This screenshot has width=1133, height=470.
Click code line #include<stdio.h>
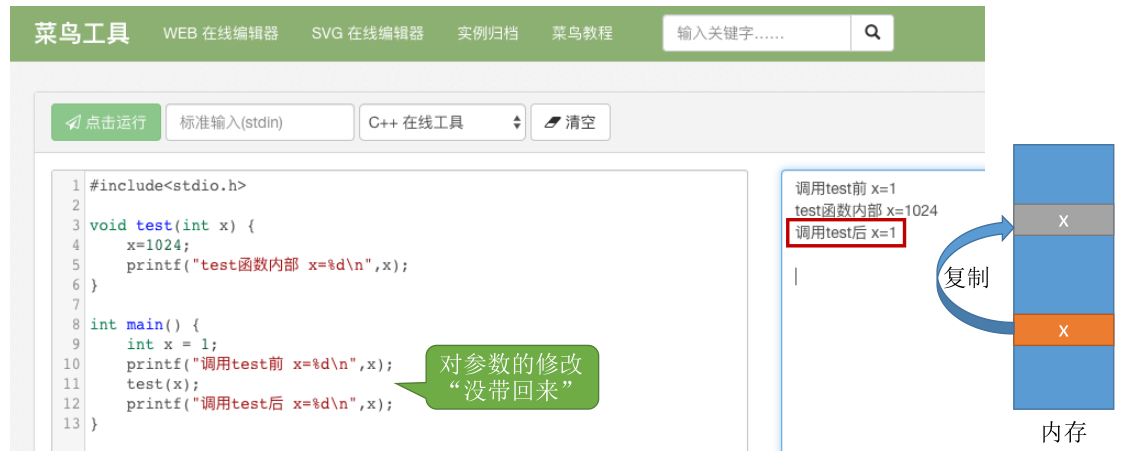point(168,186)
